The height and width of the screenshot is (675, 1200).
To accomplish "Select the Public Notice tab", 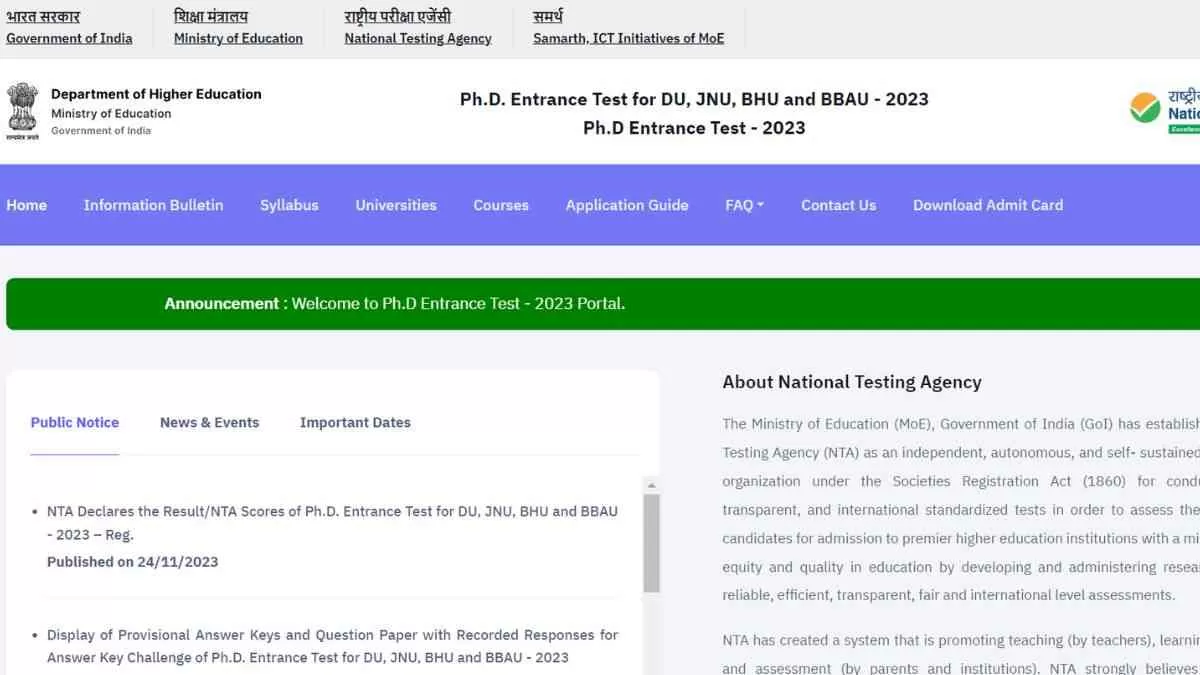I will (75, 422).
